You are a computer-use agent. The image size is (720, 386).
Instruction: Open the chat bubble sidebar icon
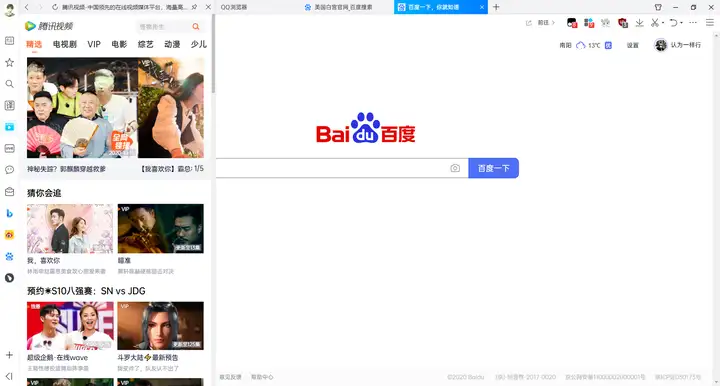pos(9,170)
